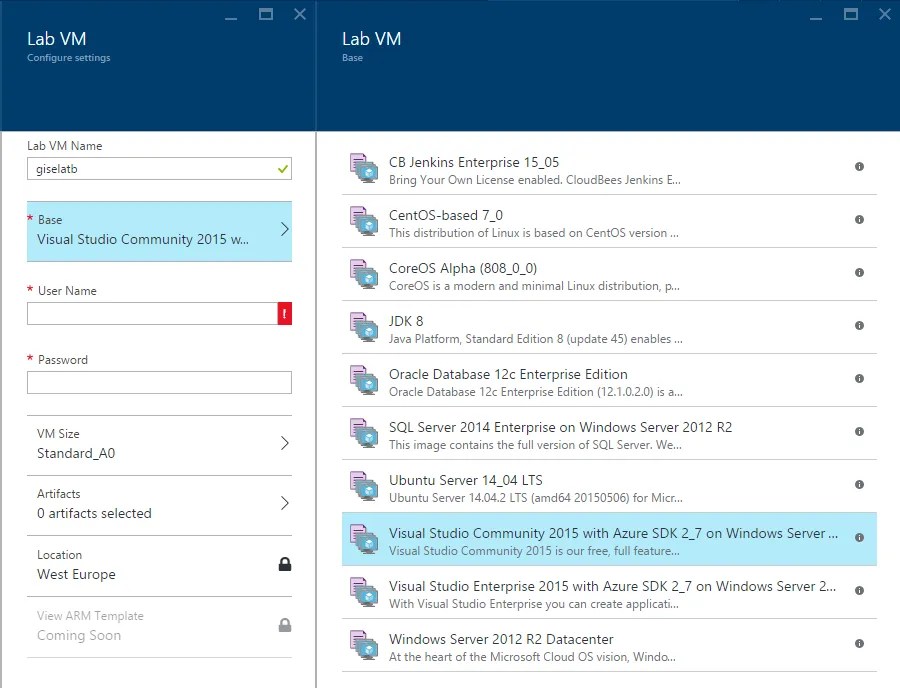
Task: Show info for Visual Studio Community 2015
Action: coord(859,538)
